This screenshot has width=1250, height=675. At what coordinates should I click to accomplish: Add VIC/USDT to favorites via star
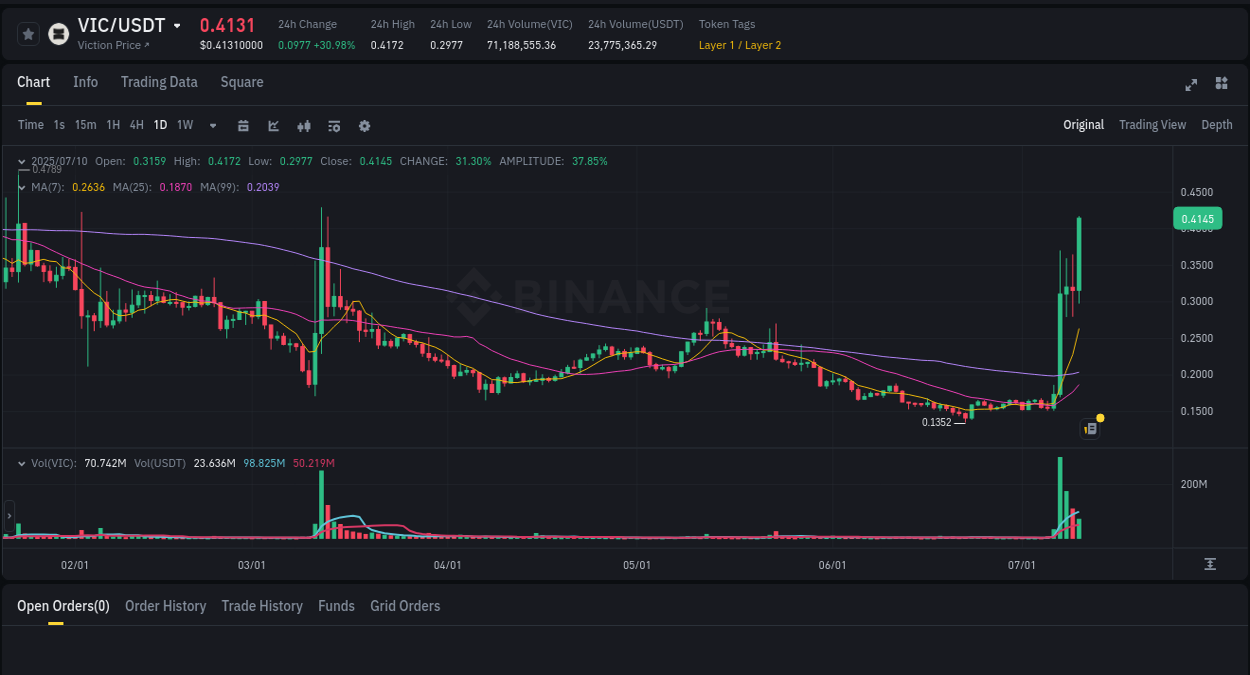28,33
